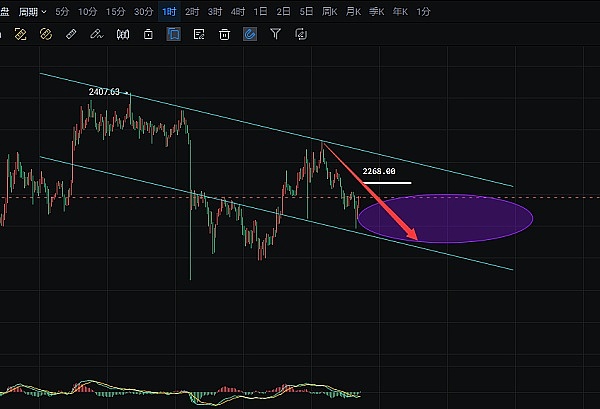Switch to the 5分 timeframe
Viewport: 600px width, 409px height.
63,11
